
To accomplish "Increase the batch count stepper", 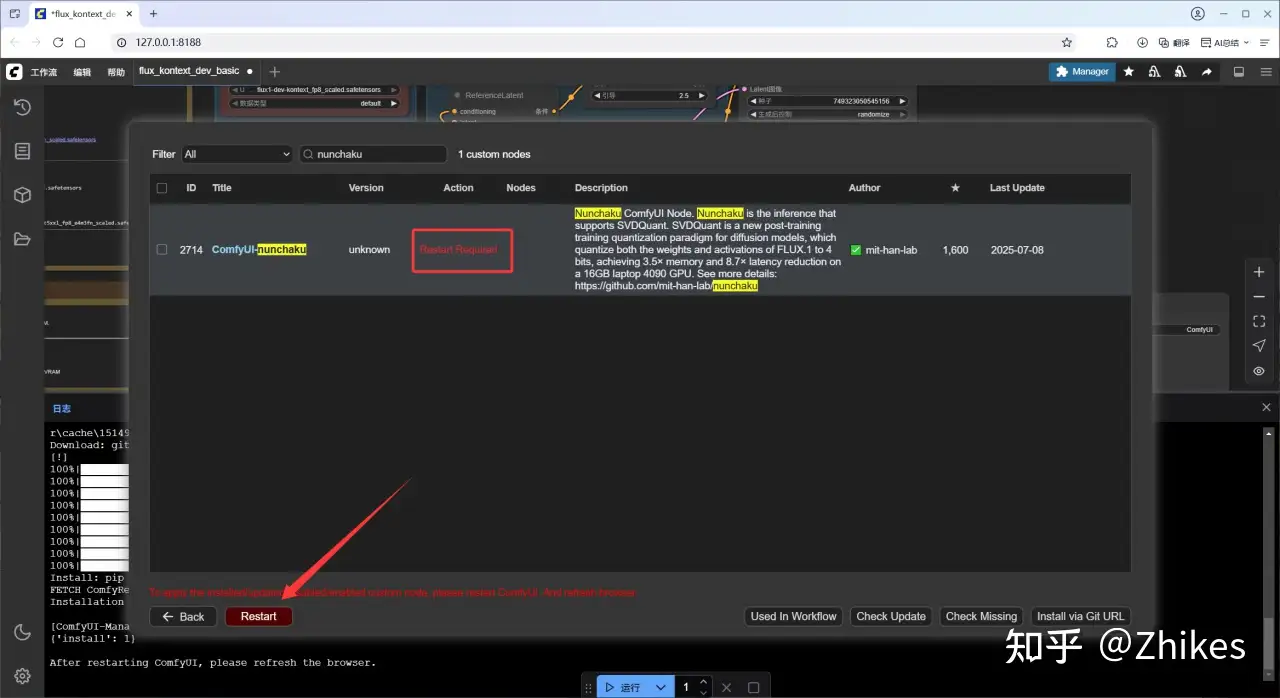I will click(x=704, y=683).
